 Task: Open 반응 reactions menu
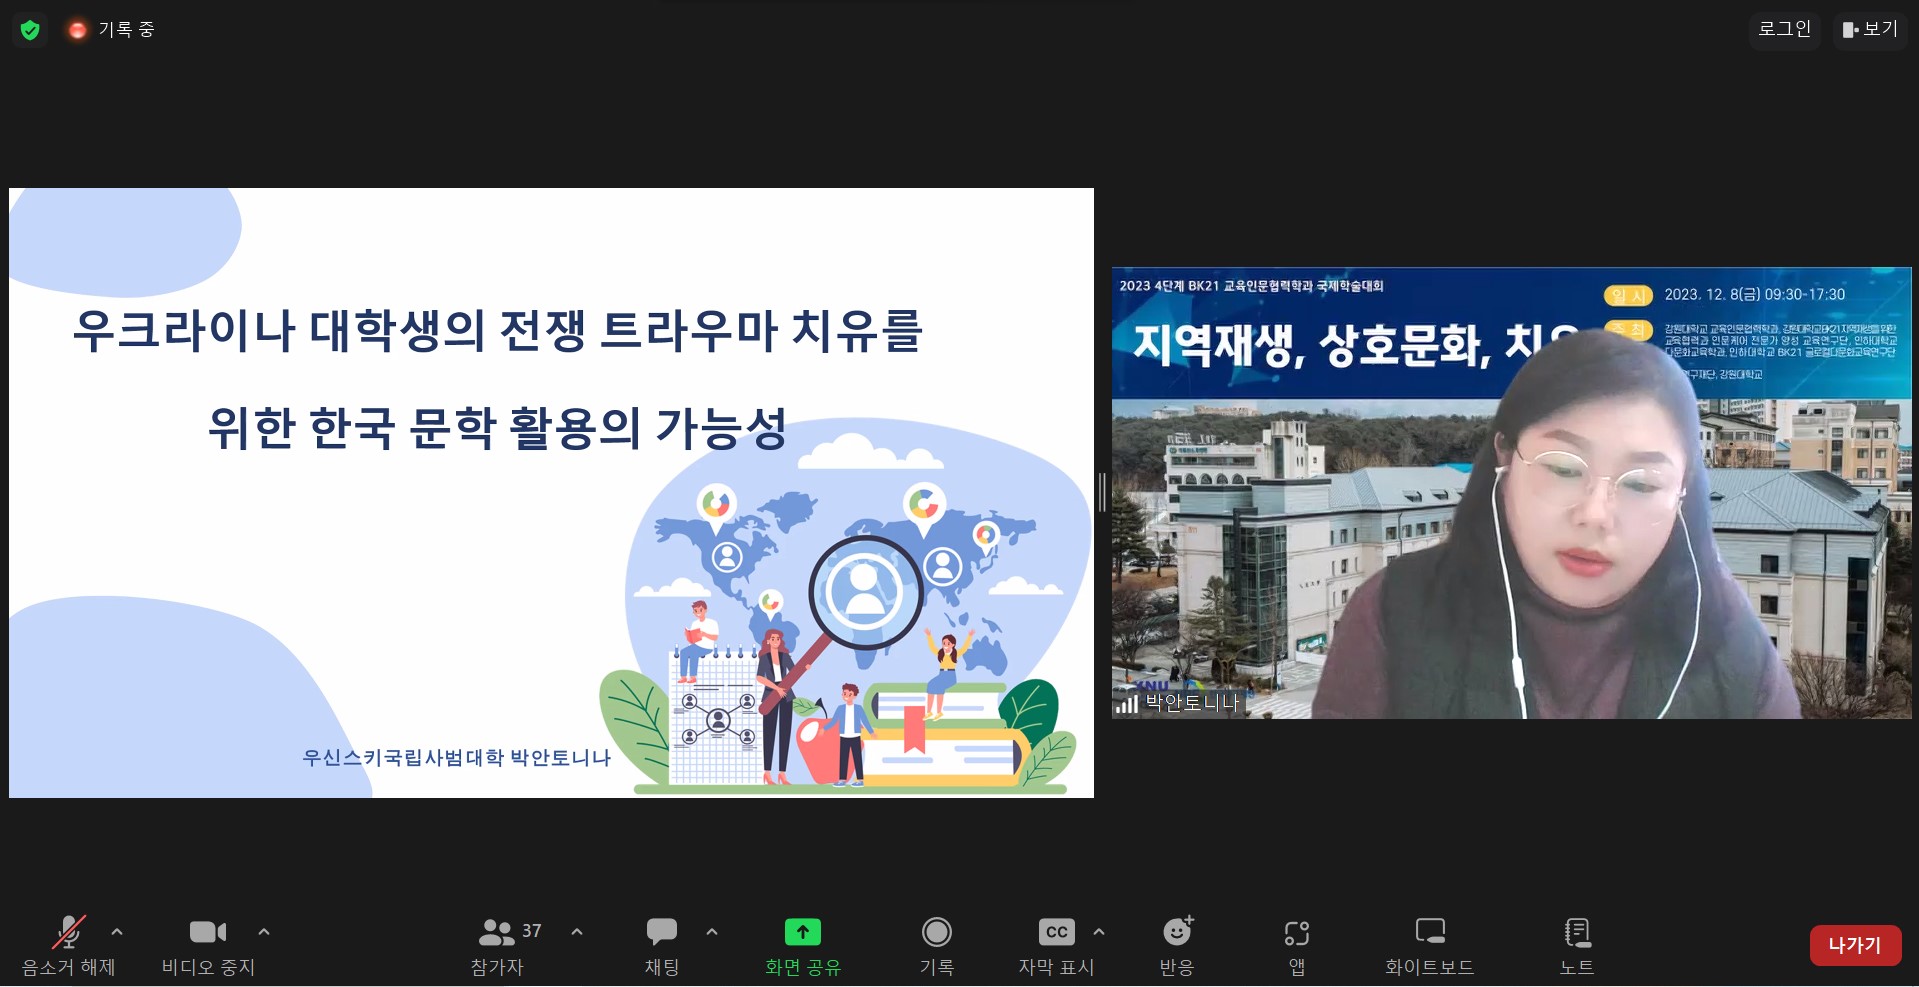(1177, 945)
